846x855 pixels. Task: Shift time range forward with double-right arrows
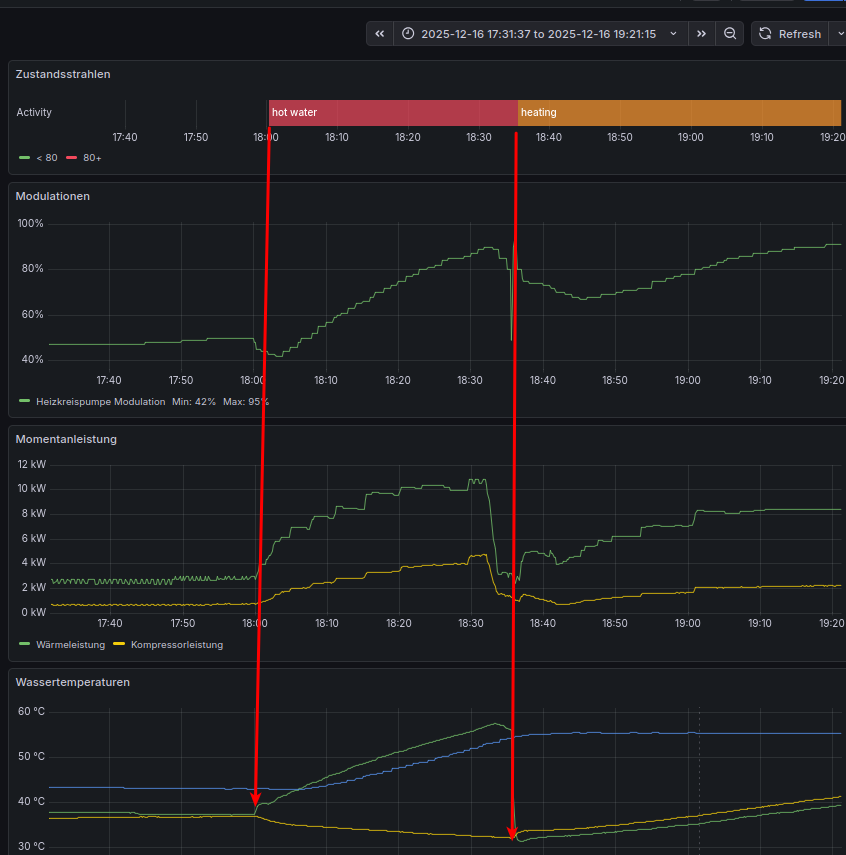tap(701, 34)
